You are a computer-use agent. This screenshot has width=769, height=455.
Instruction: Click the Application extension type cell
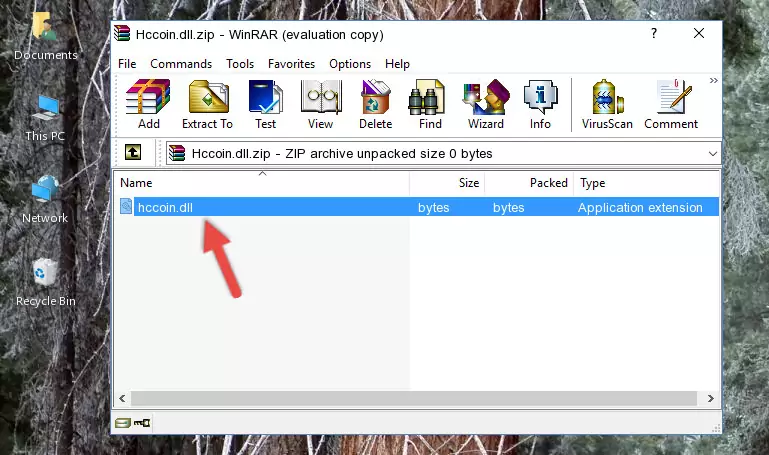click(640, 207)
